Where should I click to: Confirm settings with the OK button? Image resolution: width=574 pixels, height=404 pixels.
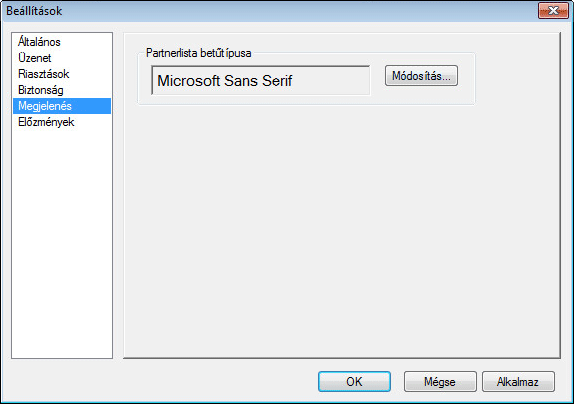pos(354,382)
